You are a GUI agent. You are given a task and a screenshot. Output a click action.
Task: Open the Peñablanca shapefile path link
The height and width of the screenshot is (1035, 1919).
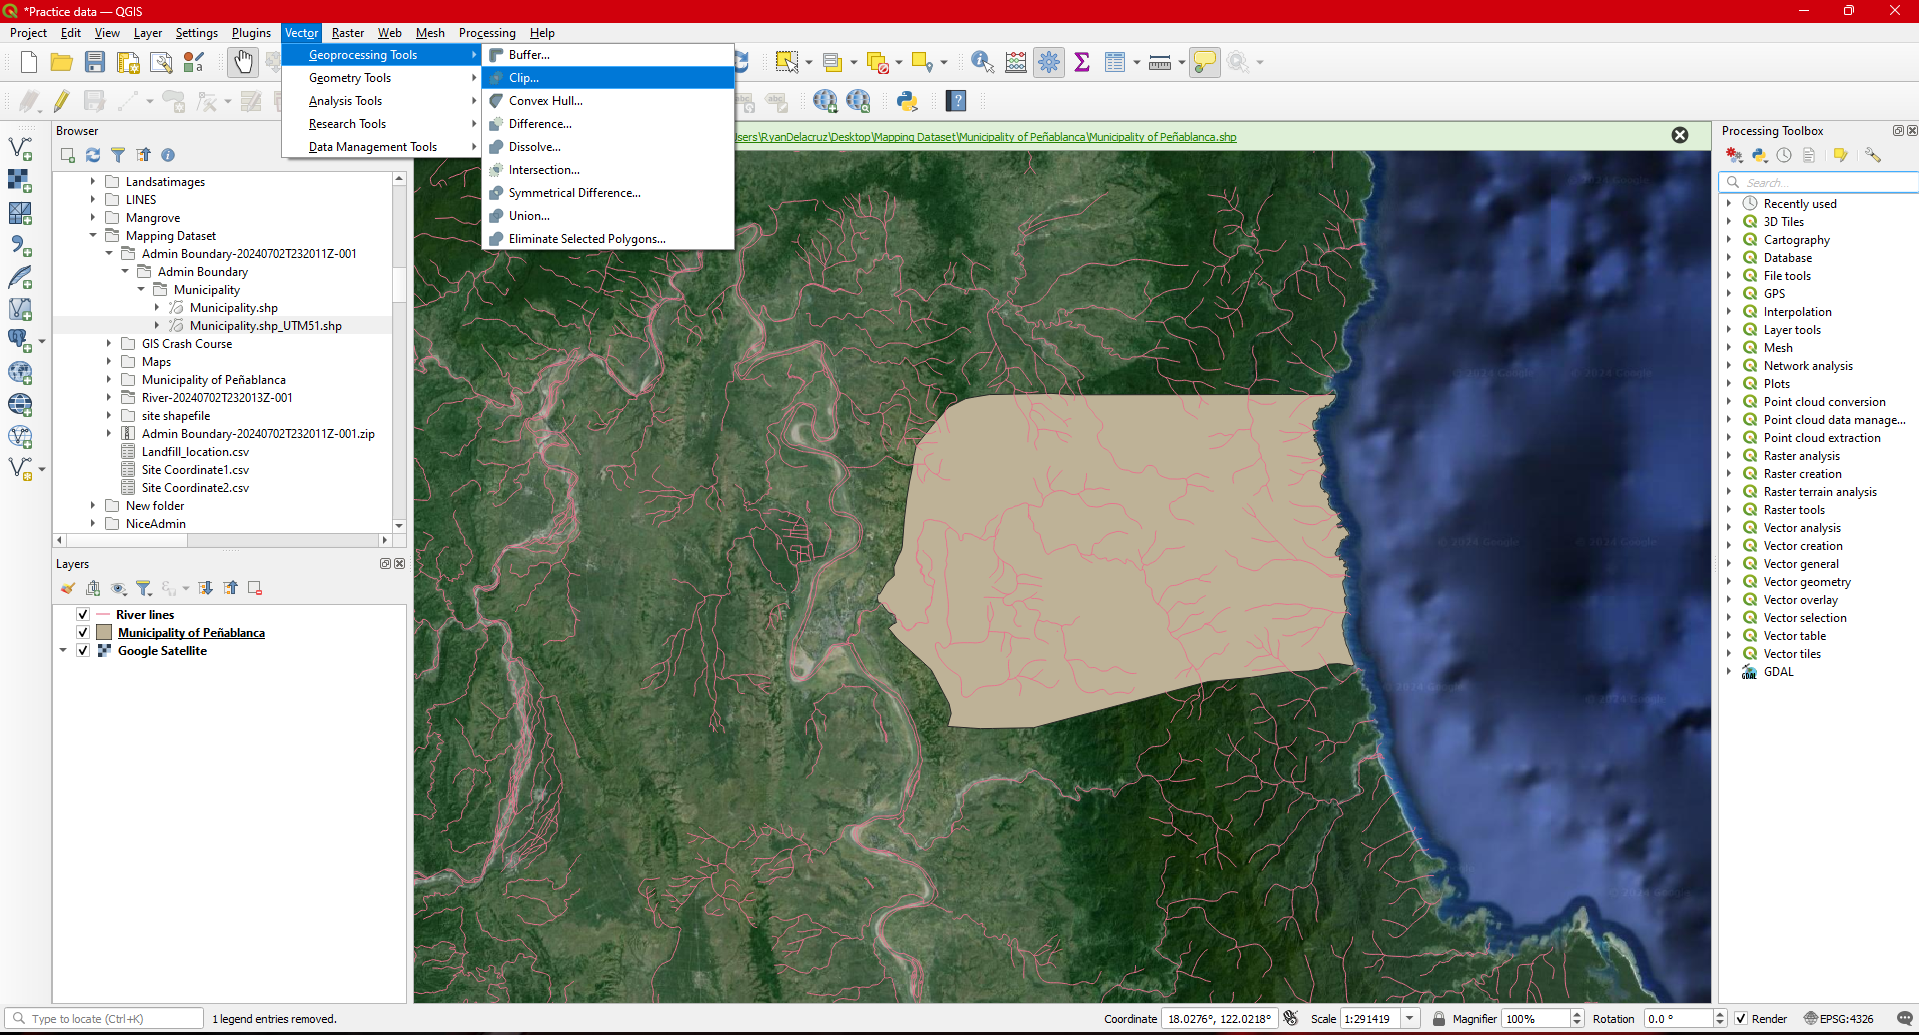pos(986,137)
